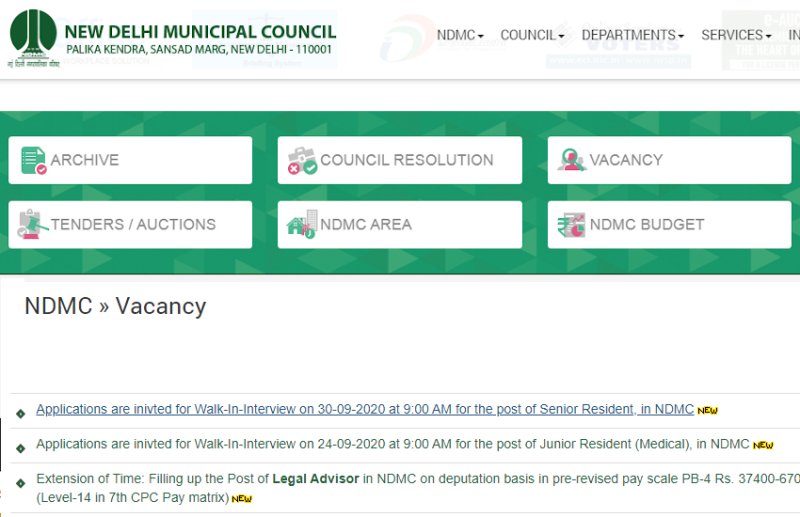Viewport: 800px width, 517px height.
Task: Click the NEW badge beside Junior Resident notice
Action: pyautogui.click(x=763, y=445)
